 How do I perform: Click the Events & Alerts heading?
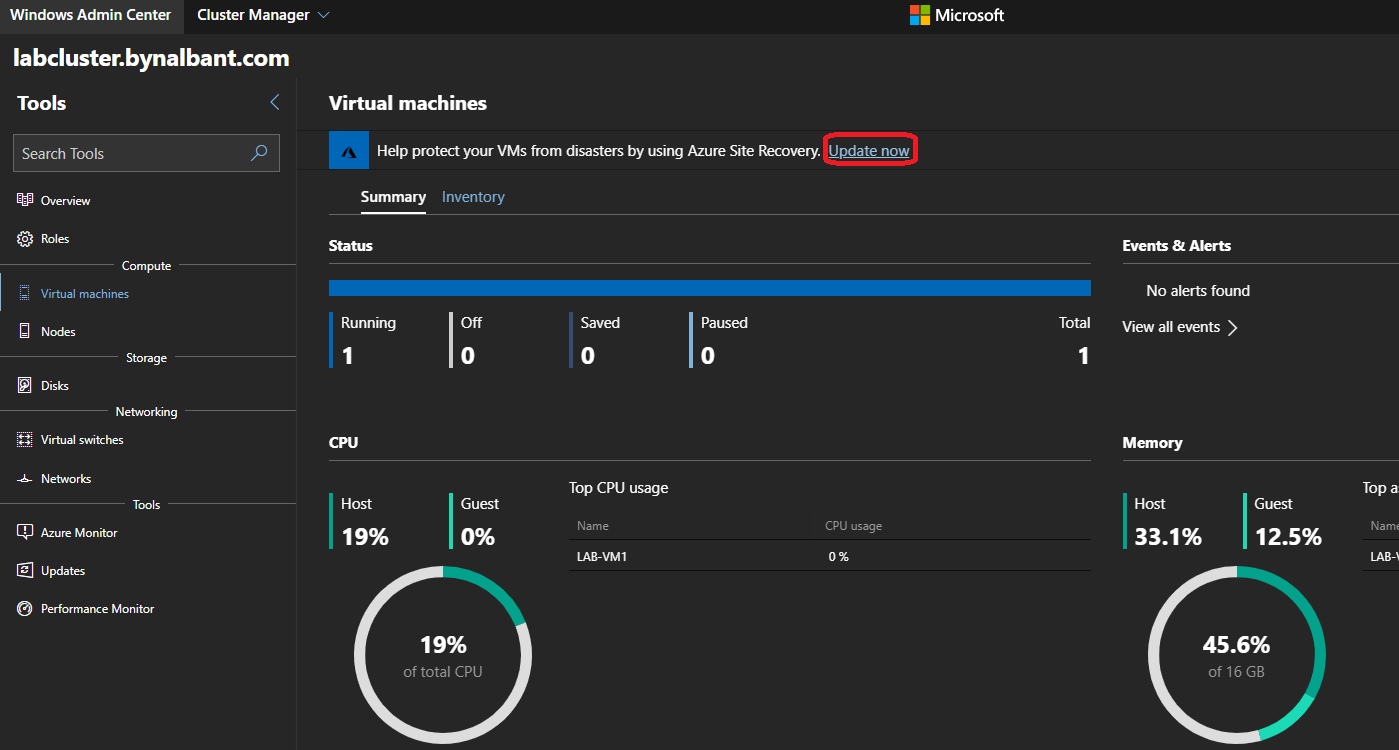[1177, 246]
